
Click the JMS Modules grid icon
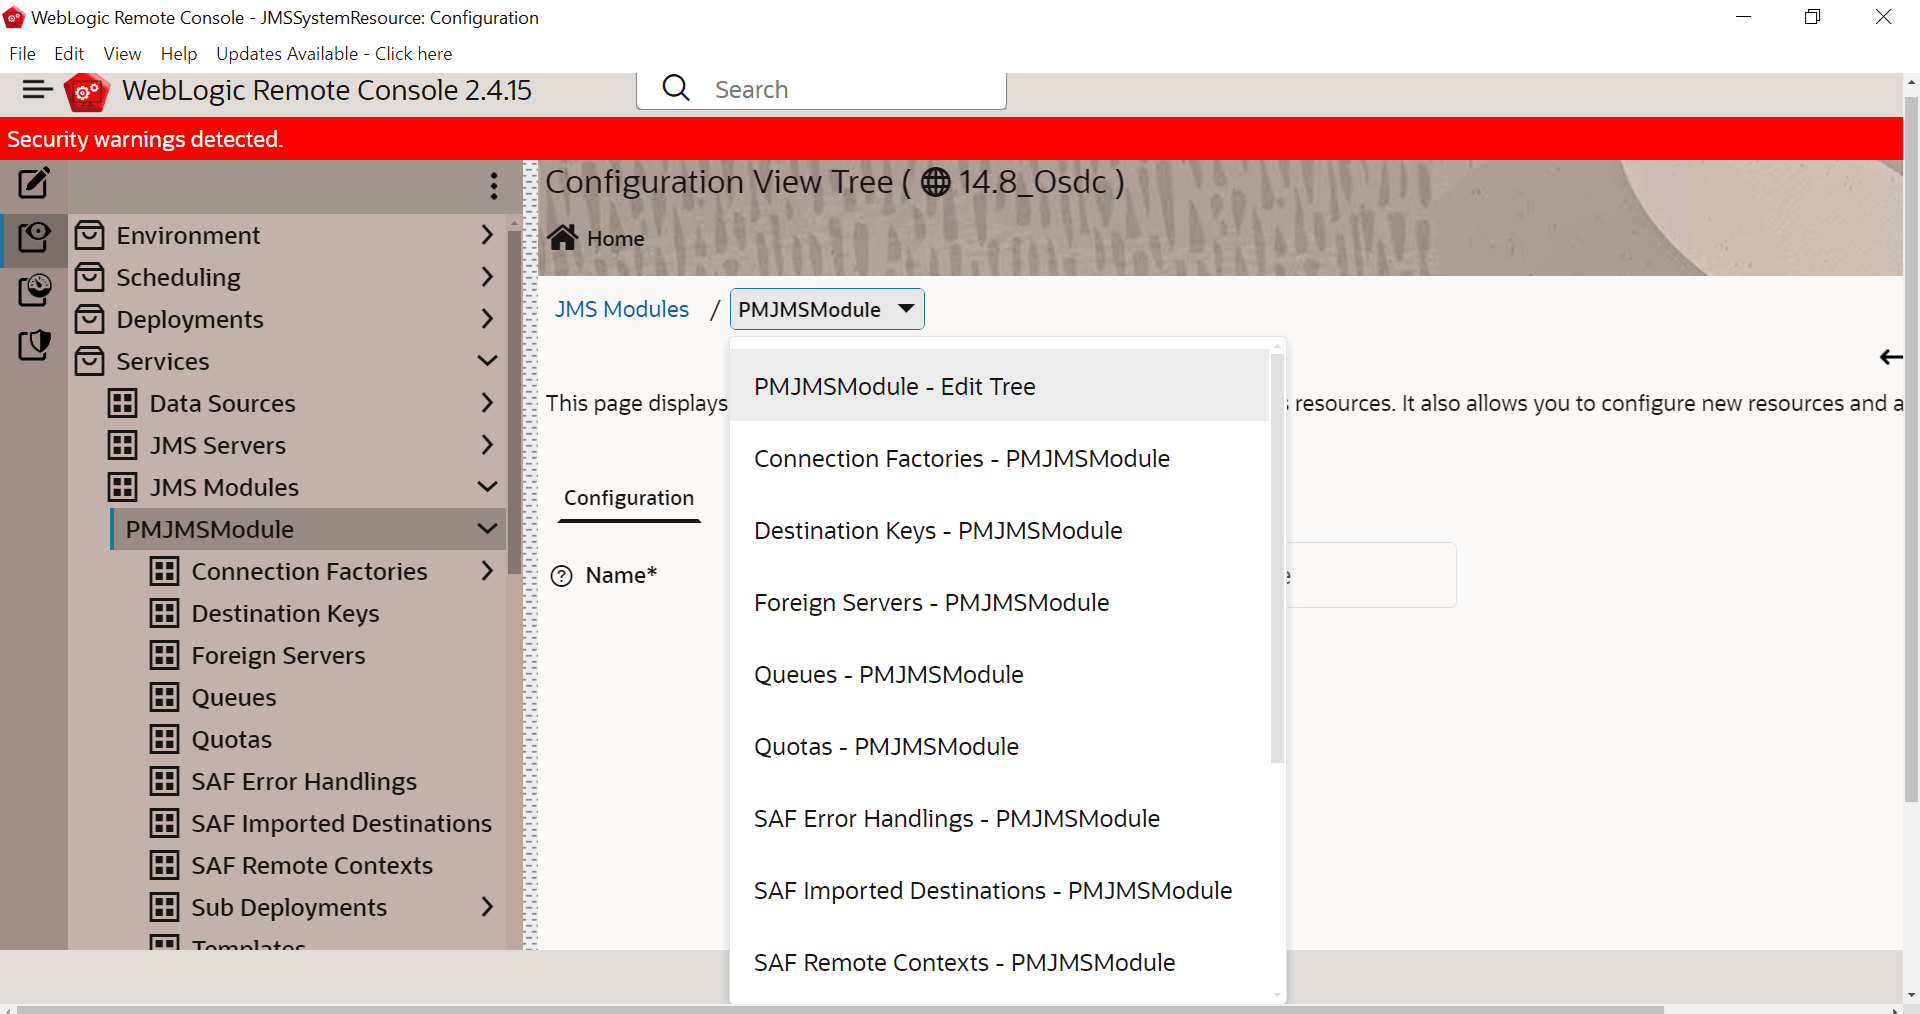click(123, 487)
